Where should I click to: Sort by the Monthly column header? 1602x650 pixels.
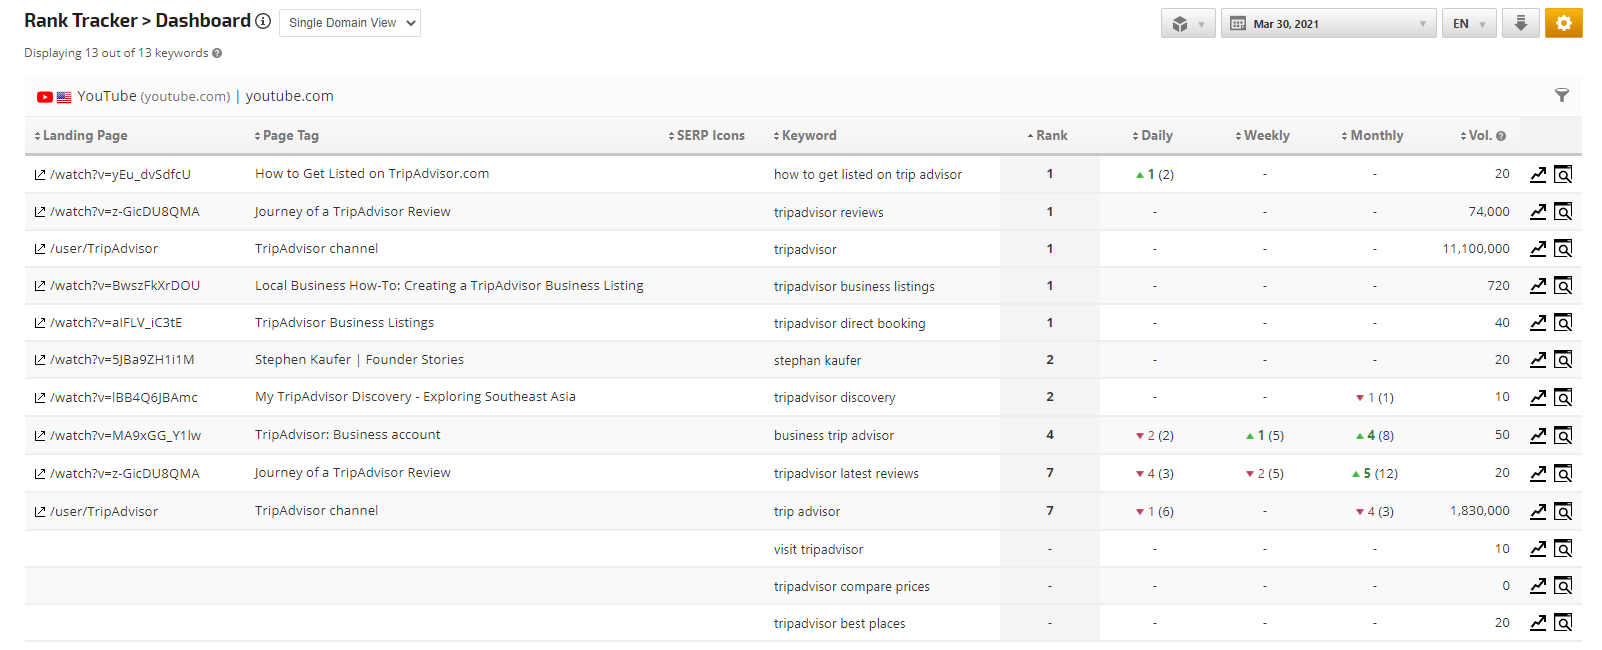[x=1376, y=136]
